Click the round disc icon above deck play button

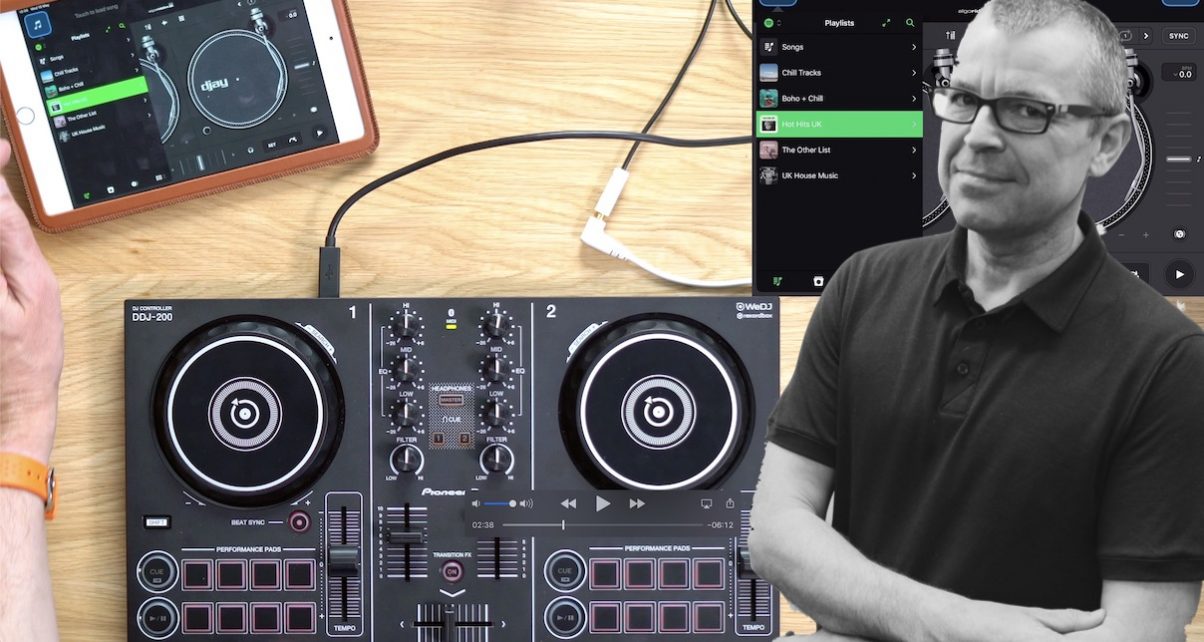(x=1180, y=234)
